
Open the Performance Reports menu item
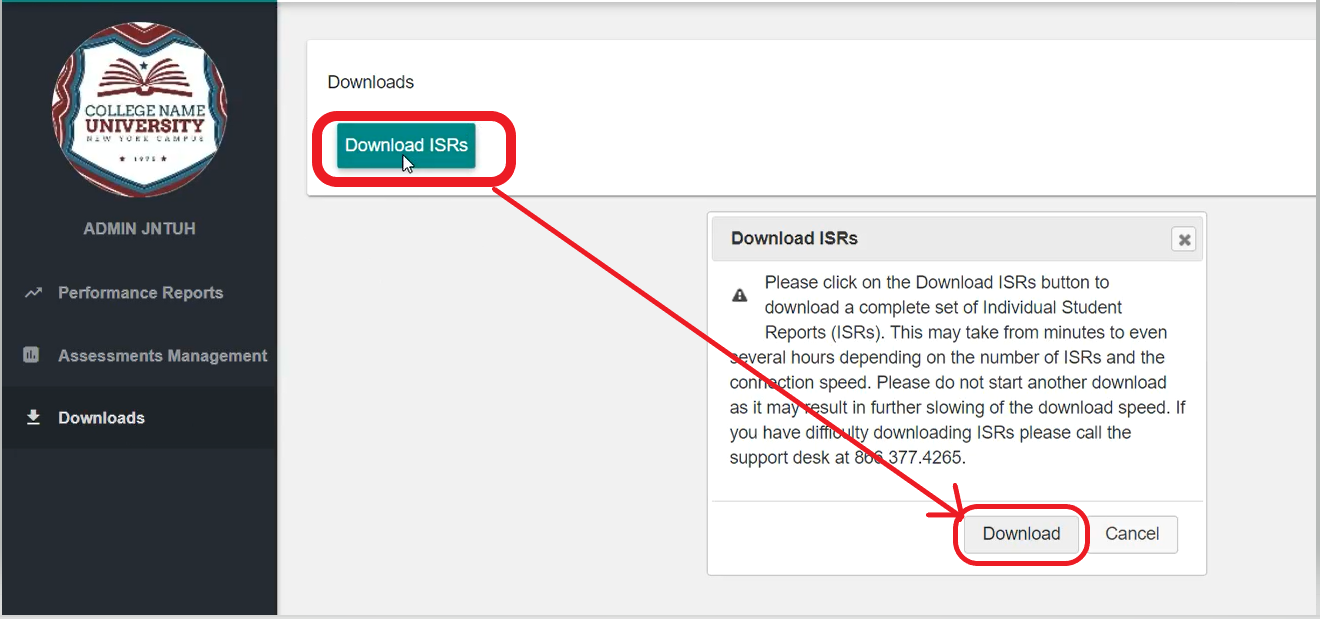coord(140,293)
